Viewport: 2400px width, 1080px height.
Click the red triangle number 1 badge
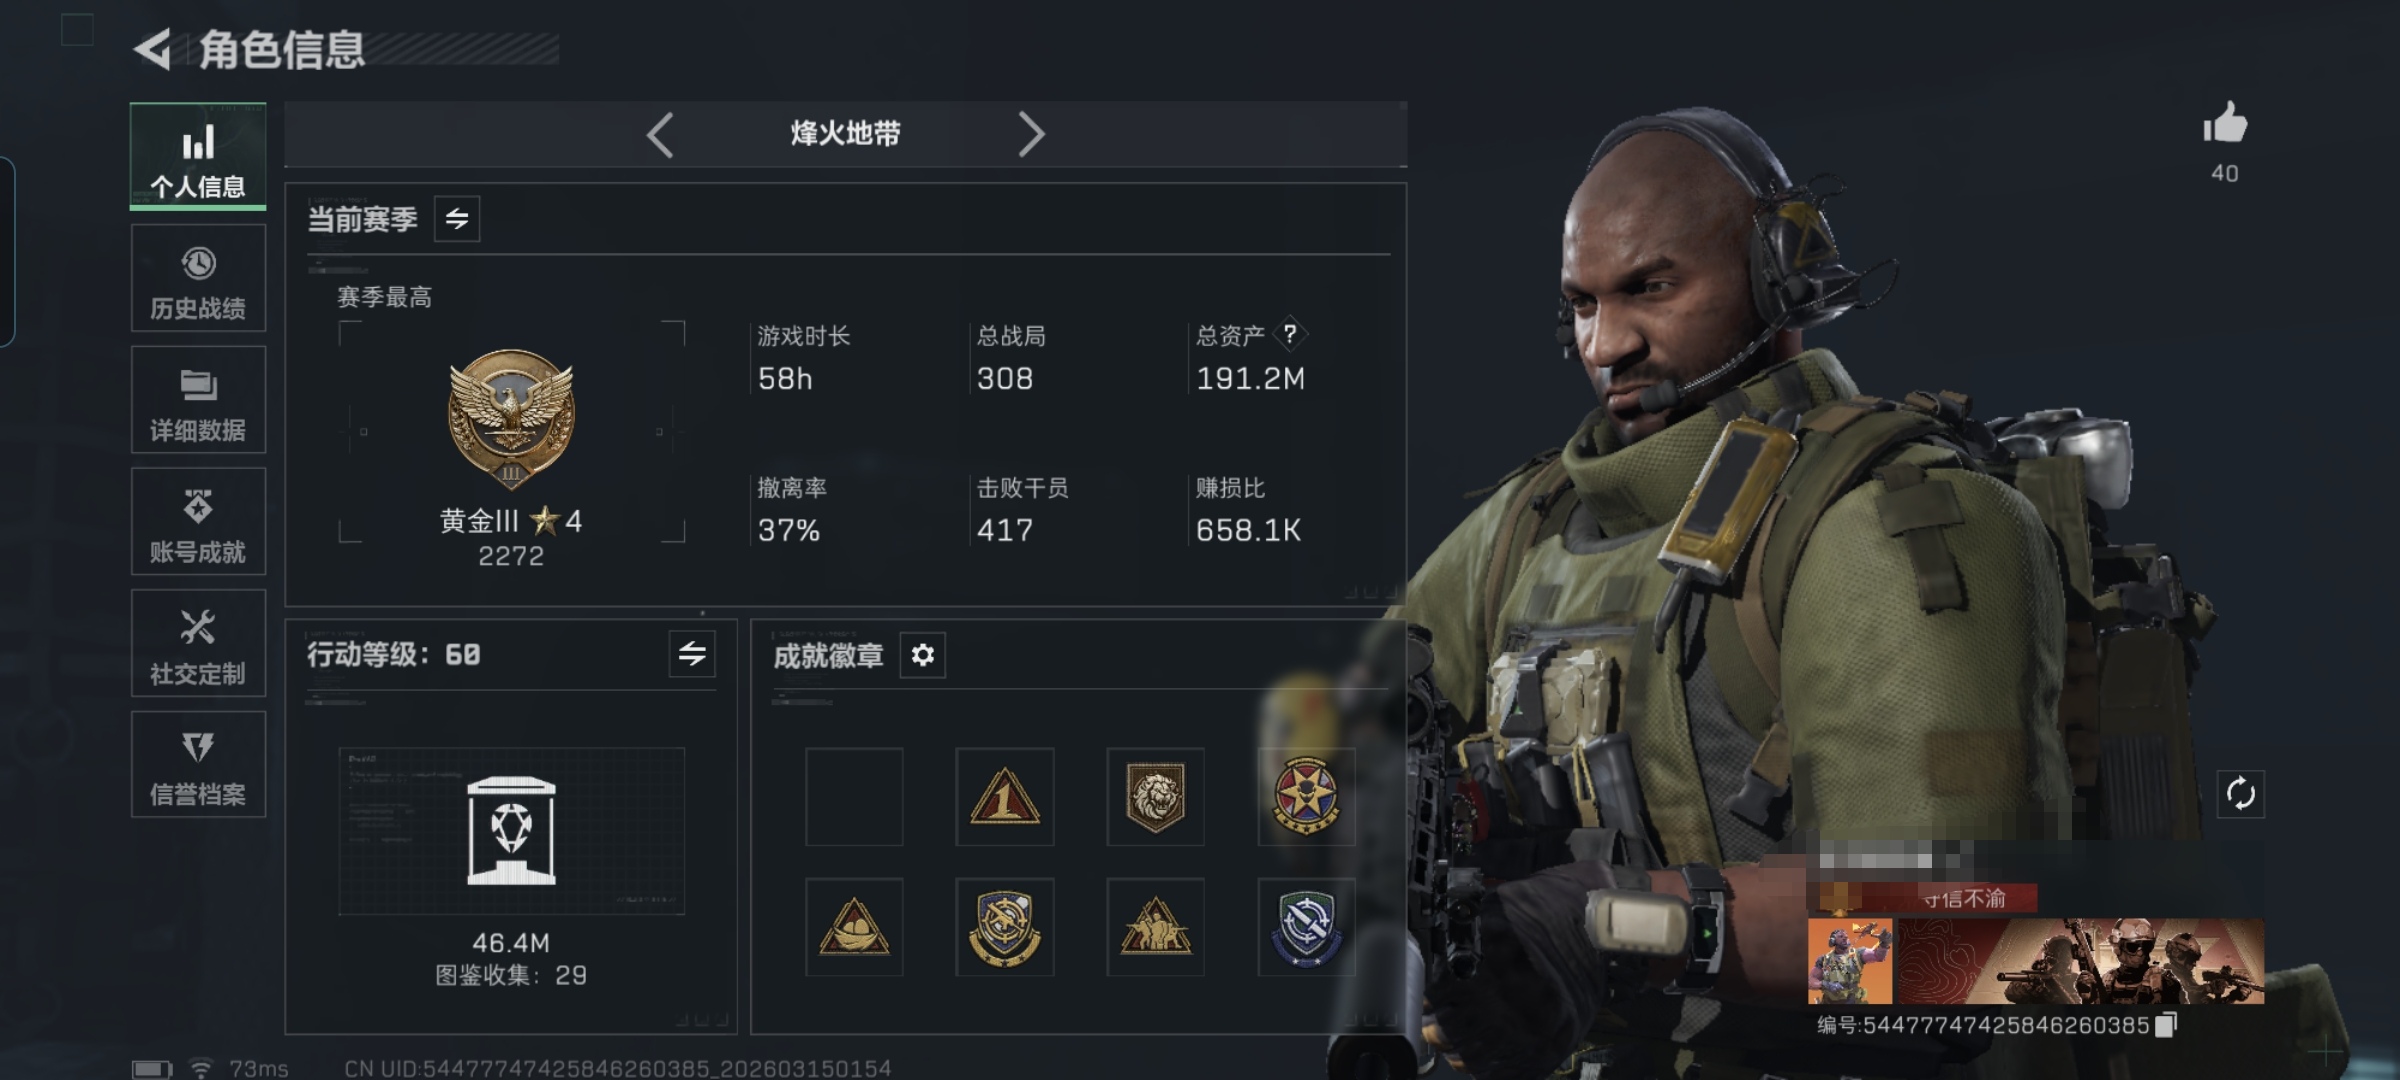point(1005,797)
